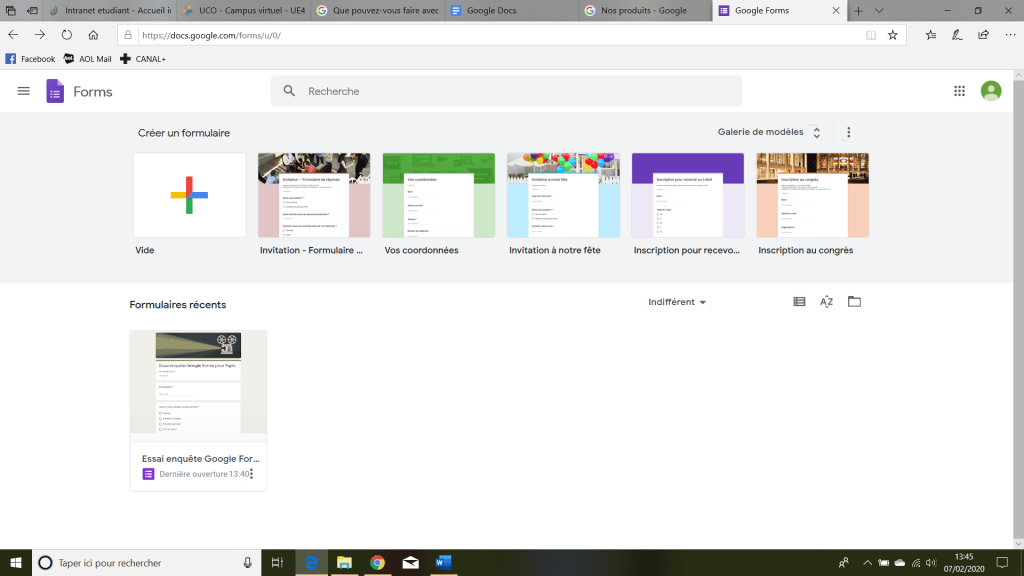Click the Forms logo icon
This screenshot has height=576, width=1024.
click(x=55, y=92)
